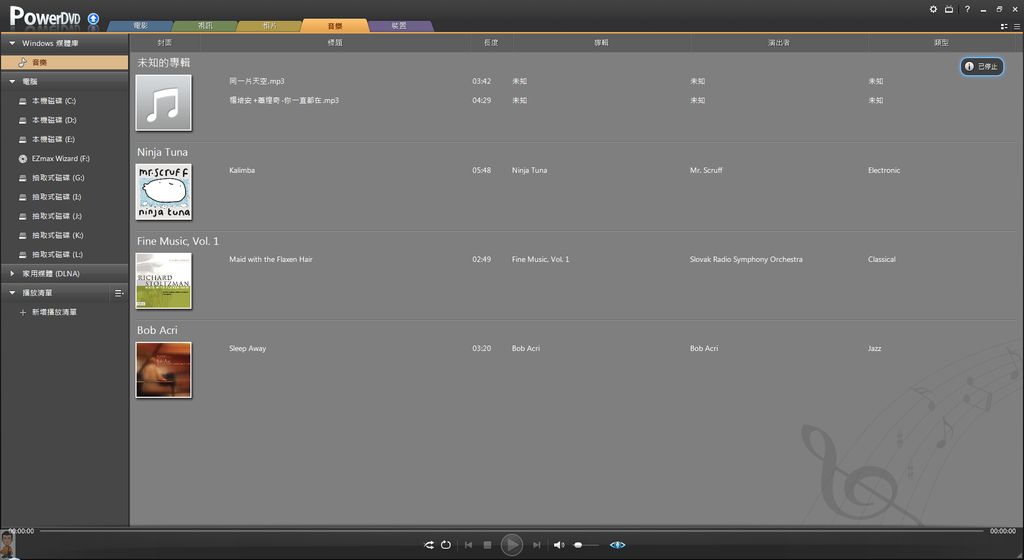
Task: Select the Bob Acri album cover
Action: point(164,370)
